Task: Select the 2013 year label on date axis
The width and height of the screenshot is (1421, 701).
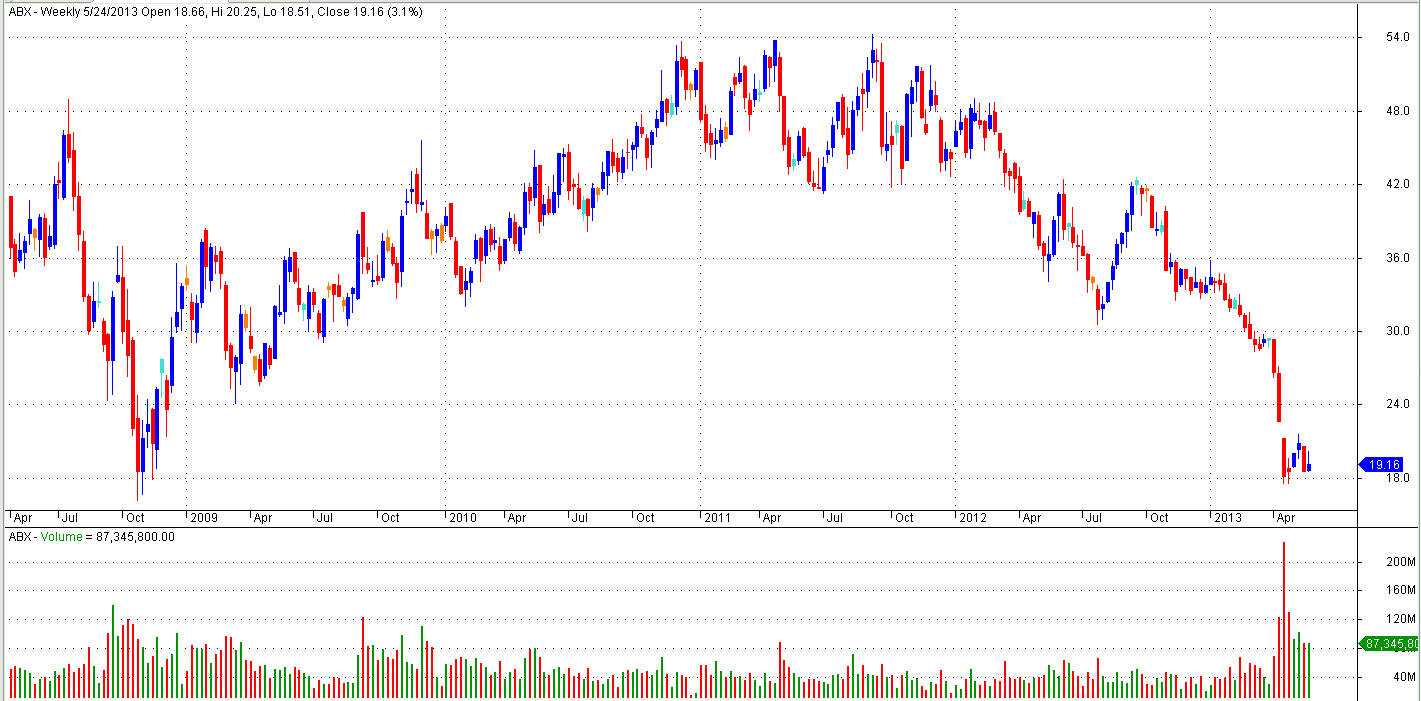Action: (x=1227, y=518)
